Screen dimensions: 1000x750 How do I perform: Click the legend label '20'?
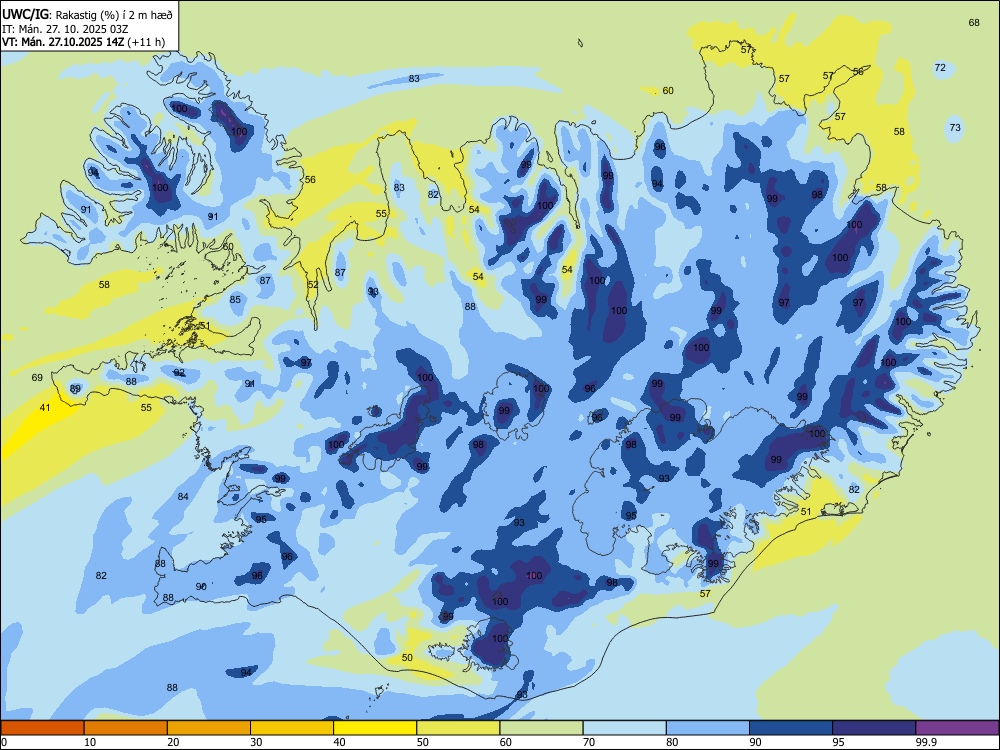pyautogui.click(x=173, y=742)
